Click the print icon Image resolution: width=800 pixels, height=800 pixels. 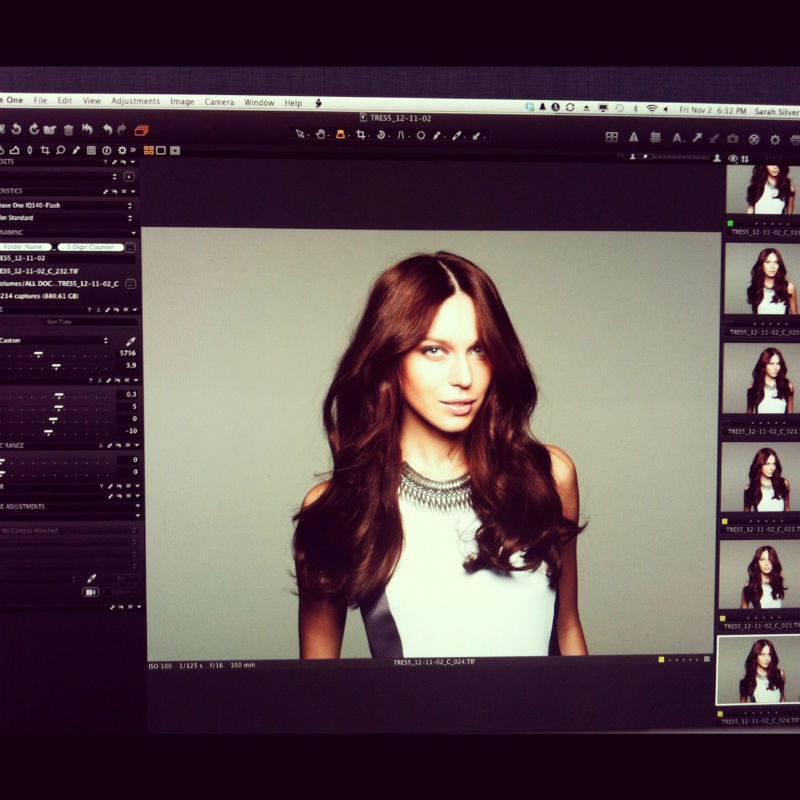tap(795, 140)
